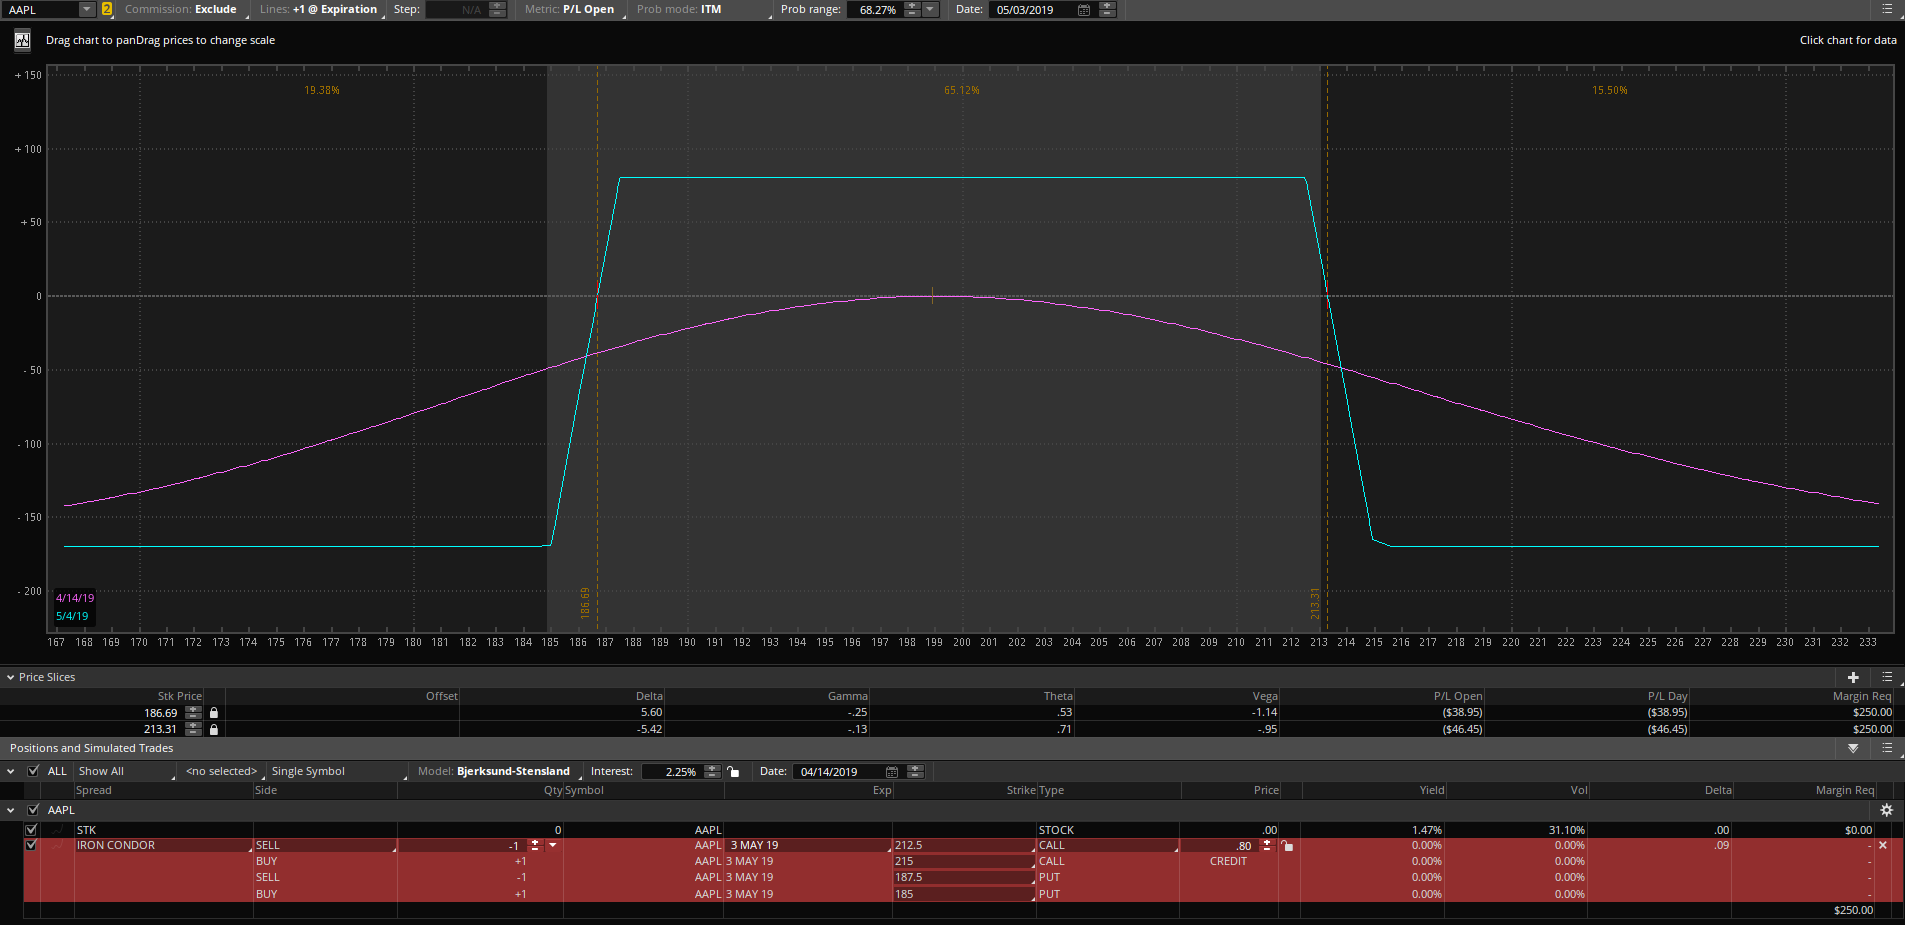Click chart line icon in STK row
1905x925 pixels.
(x=57, y=830)
